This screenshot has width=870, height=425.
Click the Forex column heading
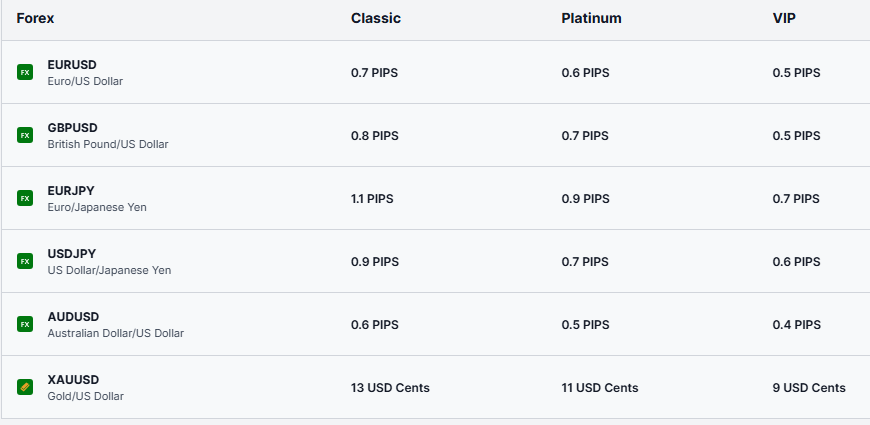[x=35, y=18]
